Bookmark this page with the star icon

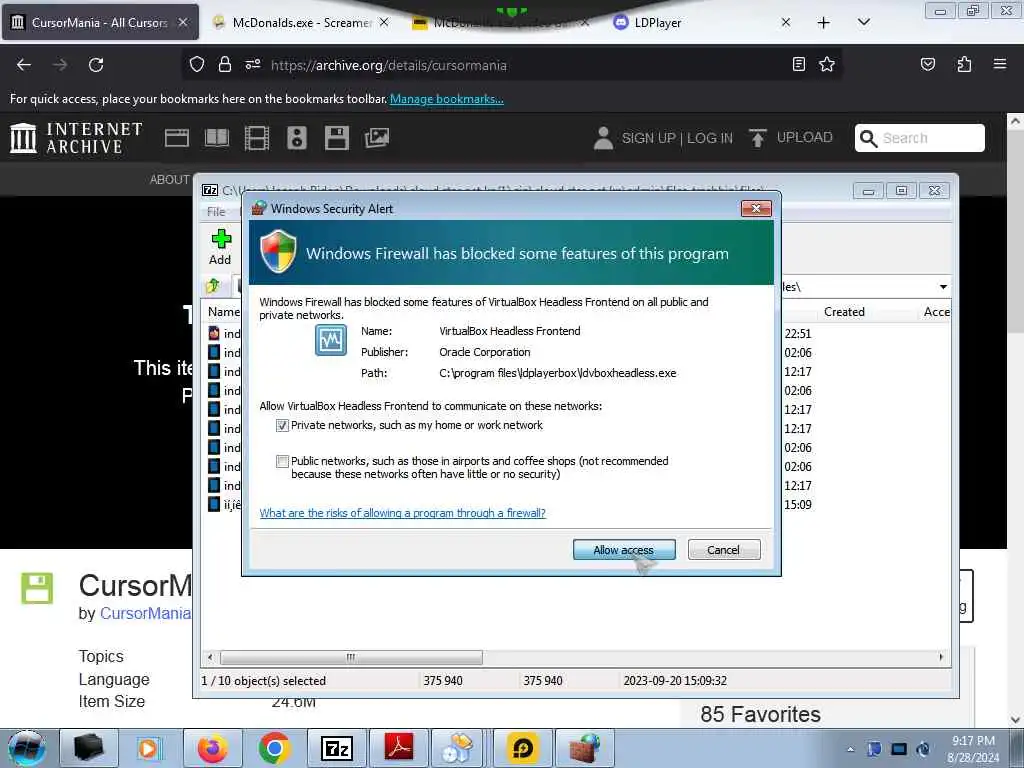[827, 64]
